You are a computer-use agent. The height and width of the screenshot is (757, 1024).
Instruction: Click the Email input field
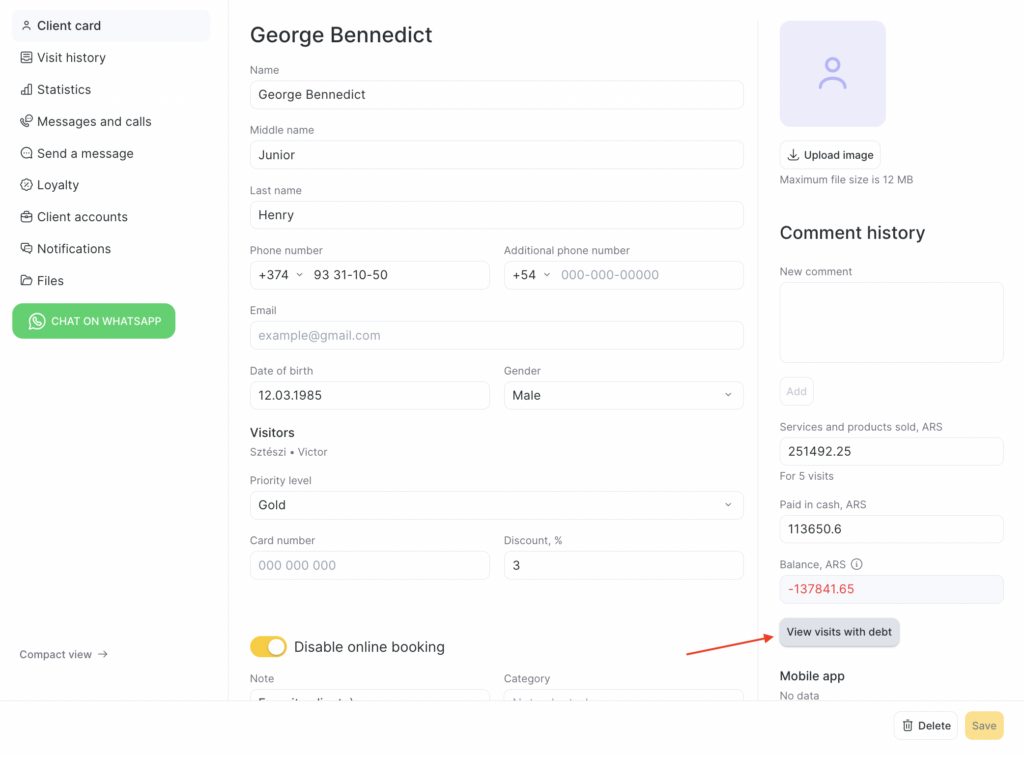(496, 335)
